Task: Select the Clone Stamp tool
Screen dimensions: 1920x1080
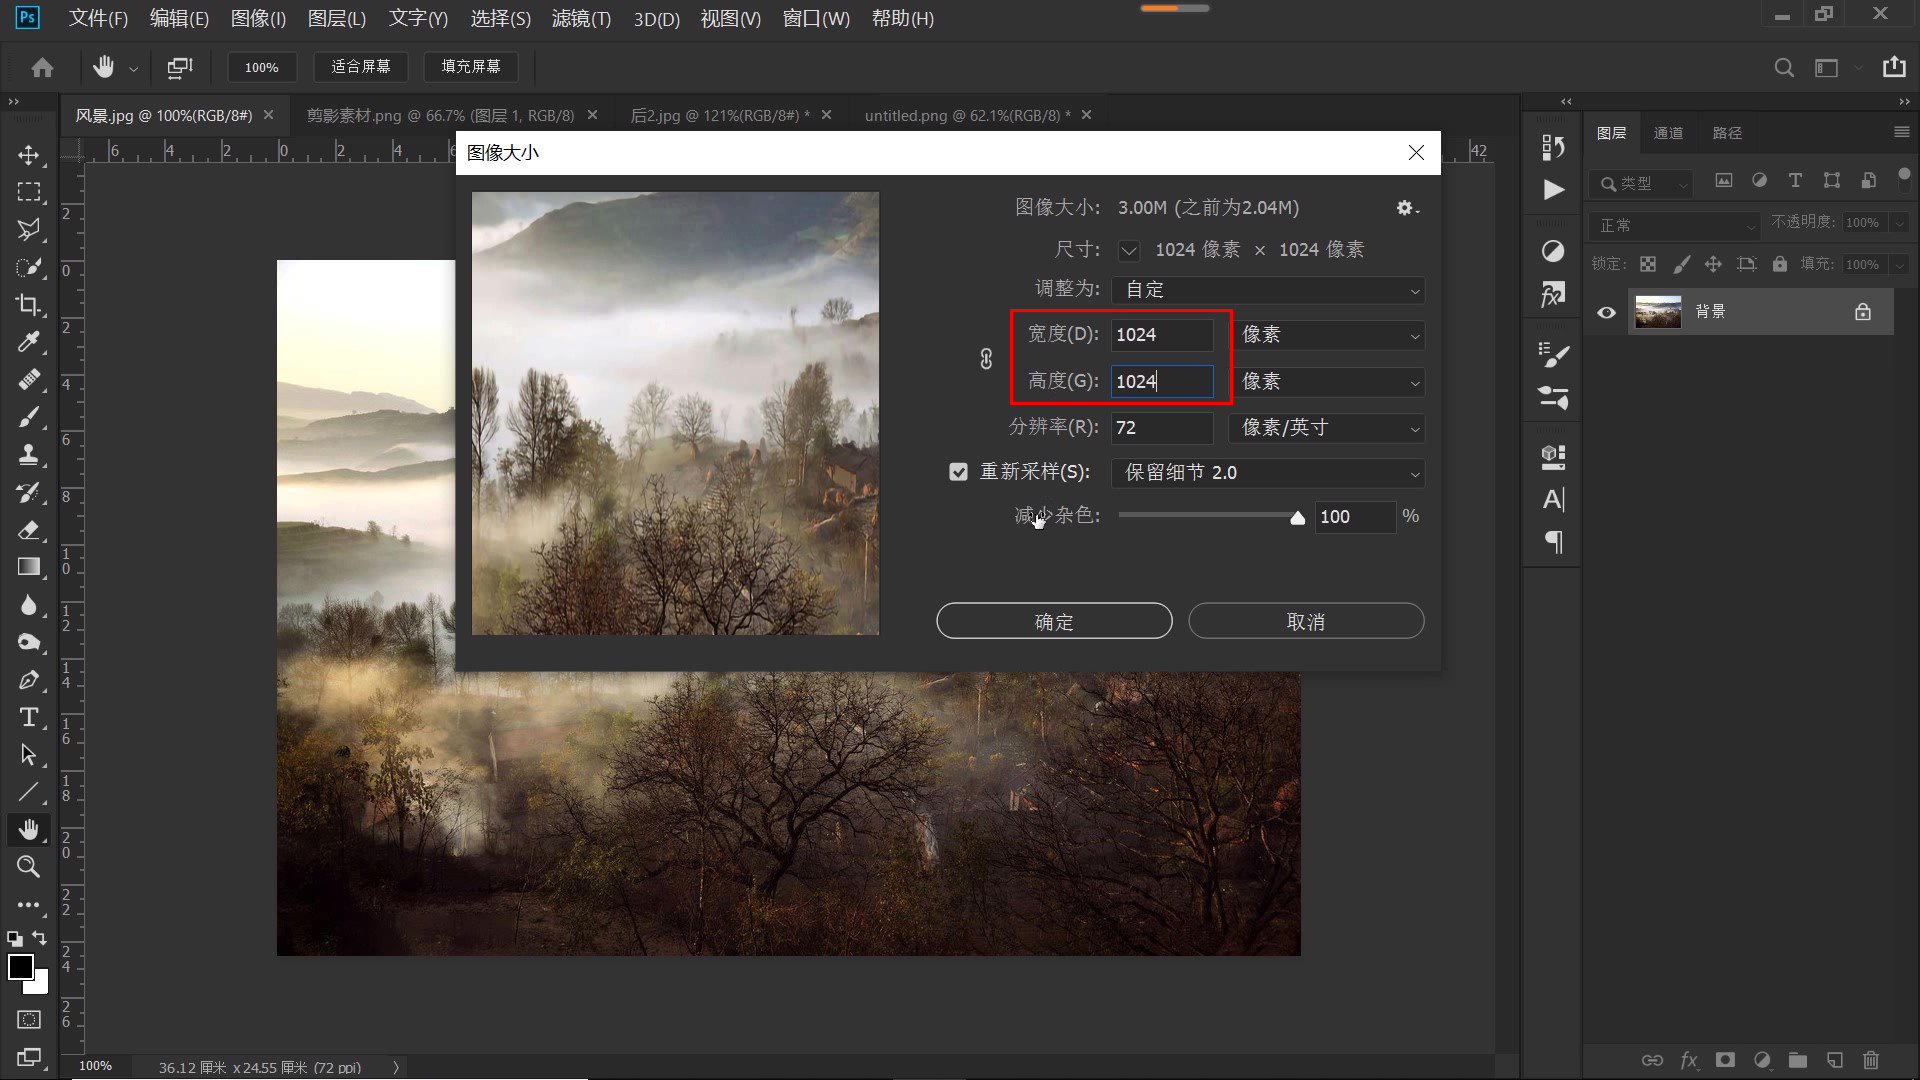Action: click(x=29, y=455)
